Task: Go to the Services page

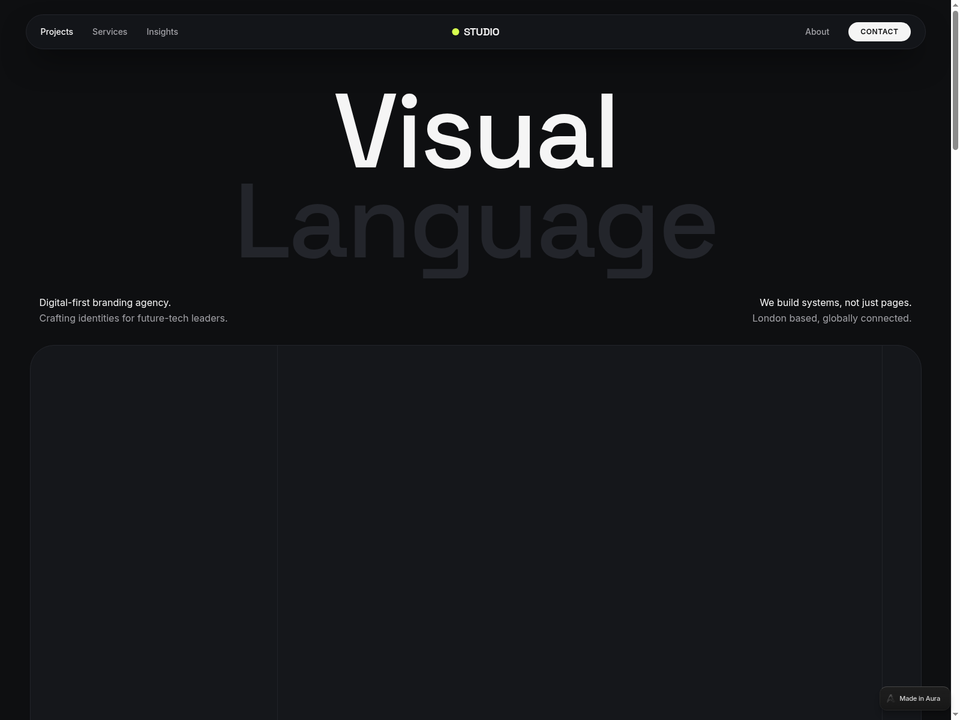Action: click(x=110, y=32)
